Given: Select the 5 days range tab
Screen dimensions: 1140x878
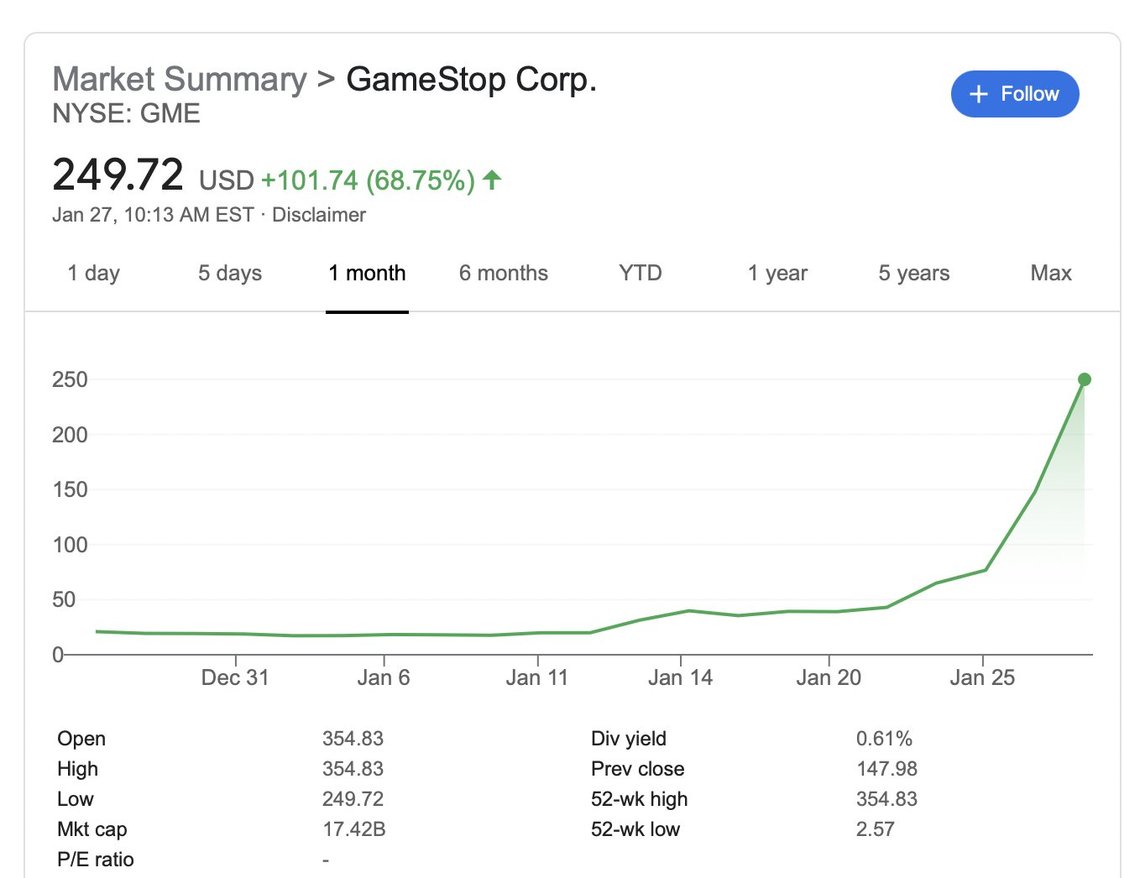Looking at the screenshot, I should (230, 273).
